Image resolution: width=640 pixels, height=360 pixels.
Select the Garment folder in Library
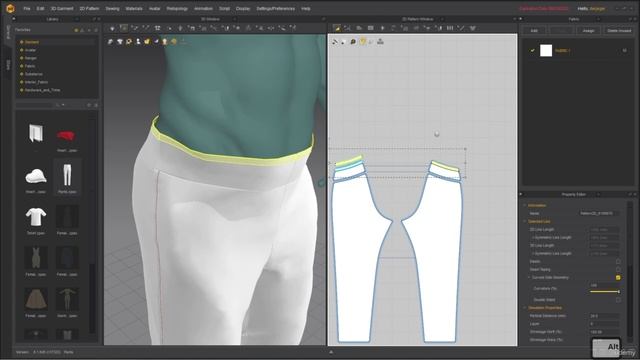[32, 42]
